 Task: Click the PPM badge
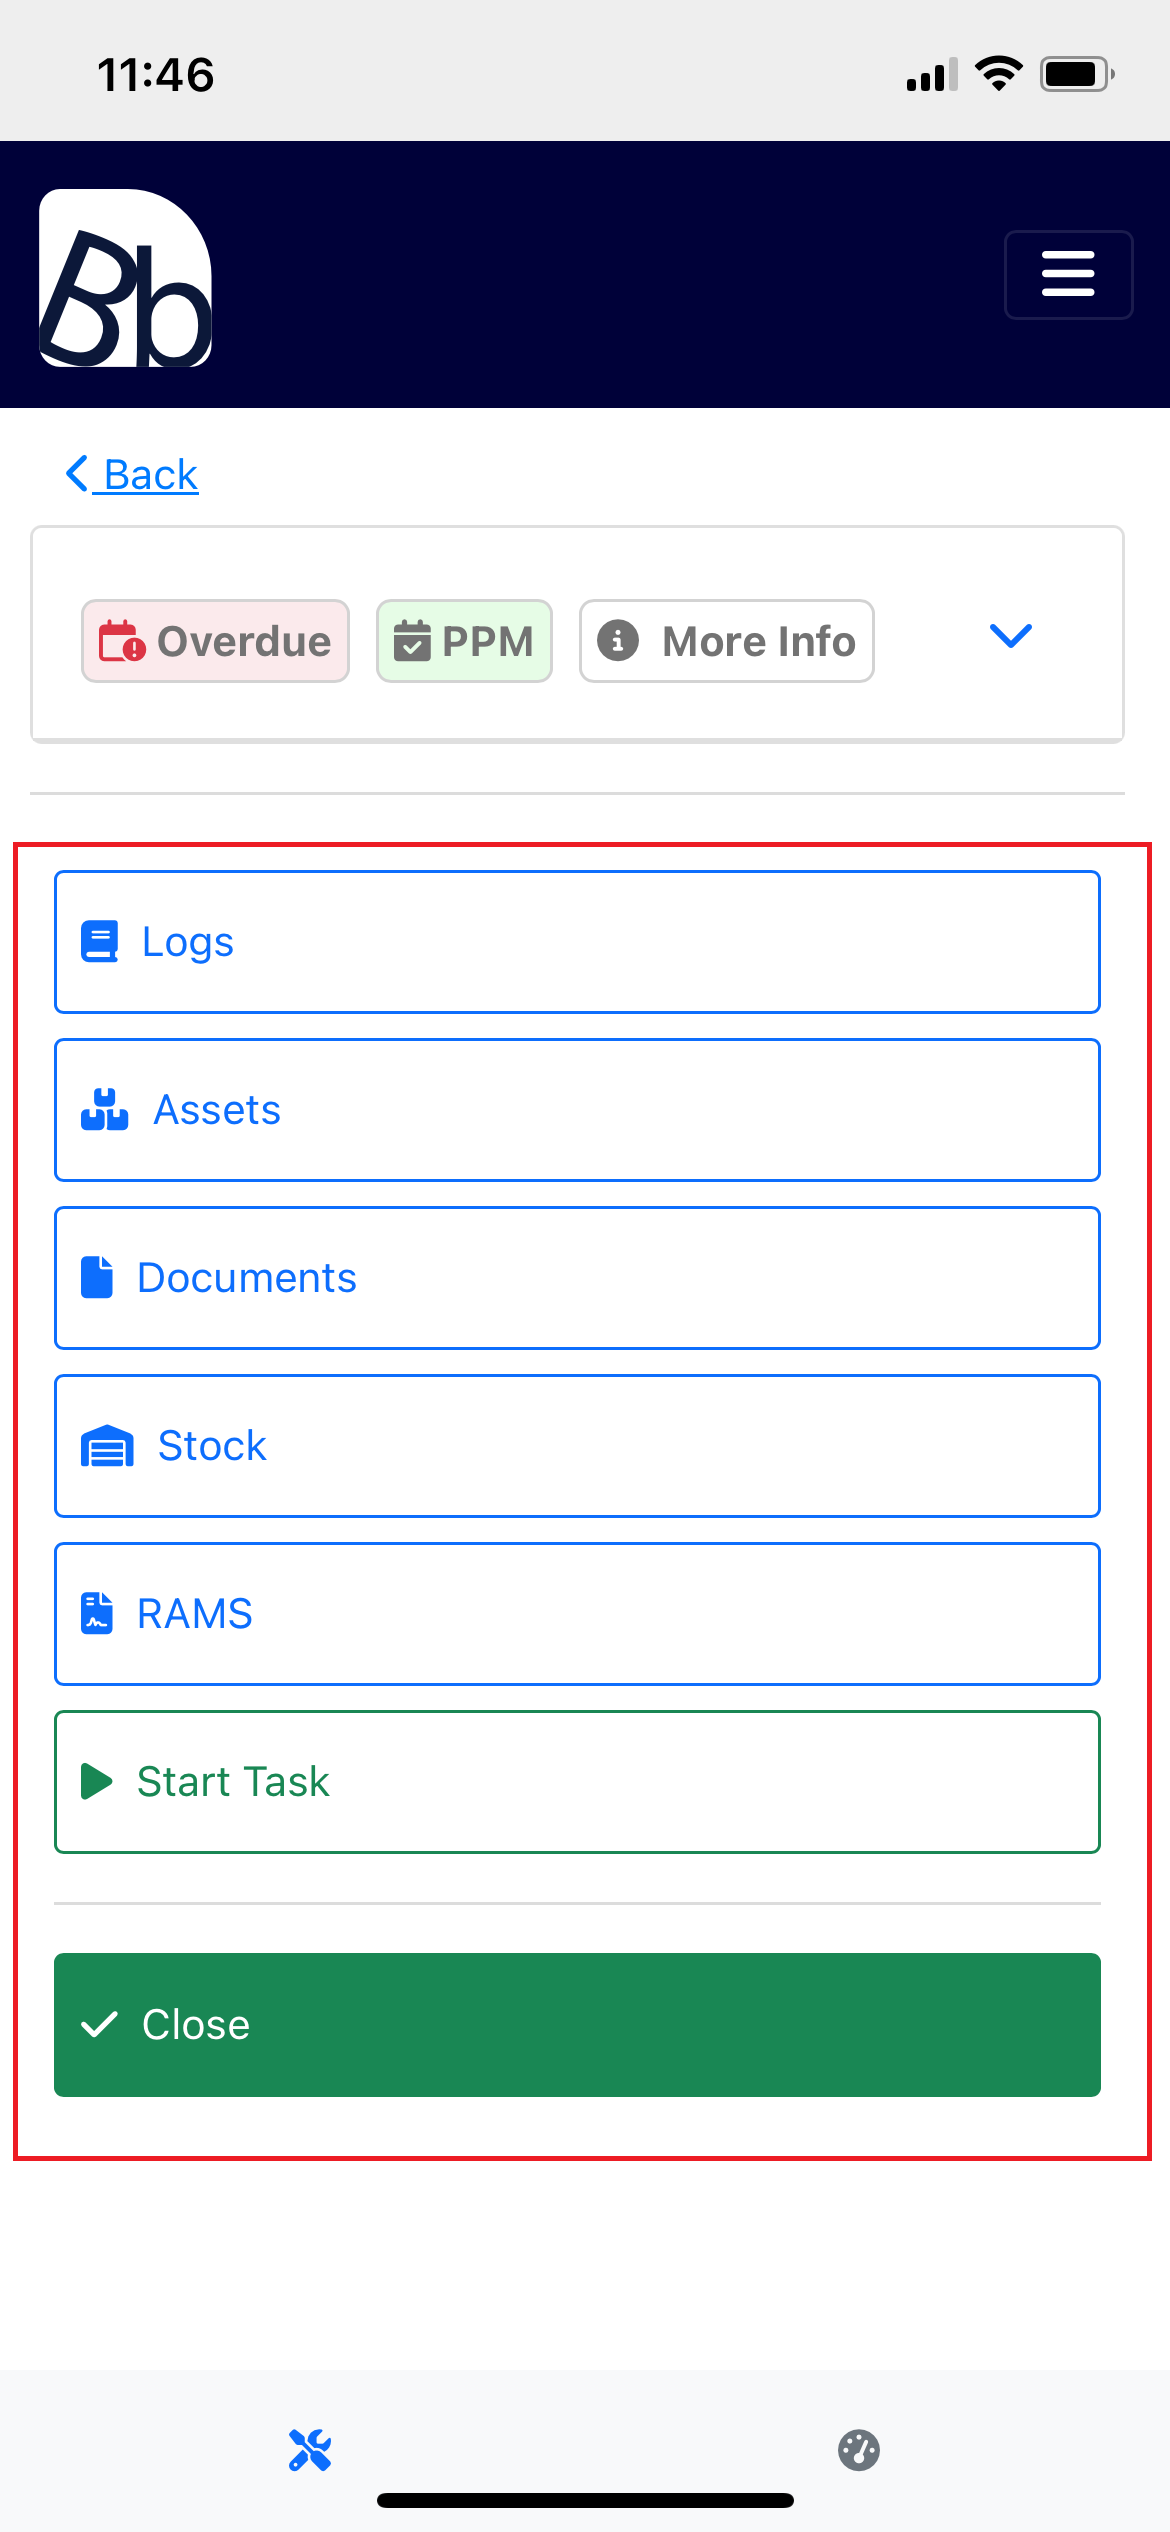[464, 641]
